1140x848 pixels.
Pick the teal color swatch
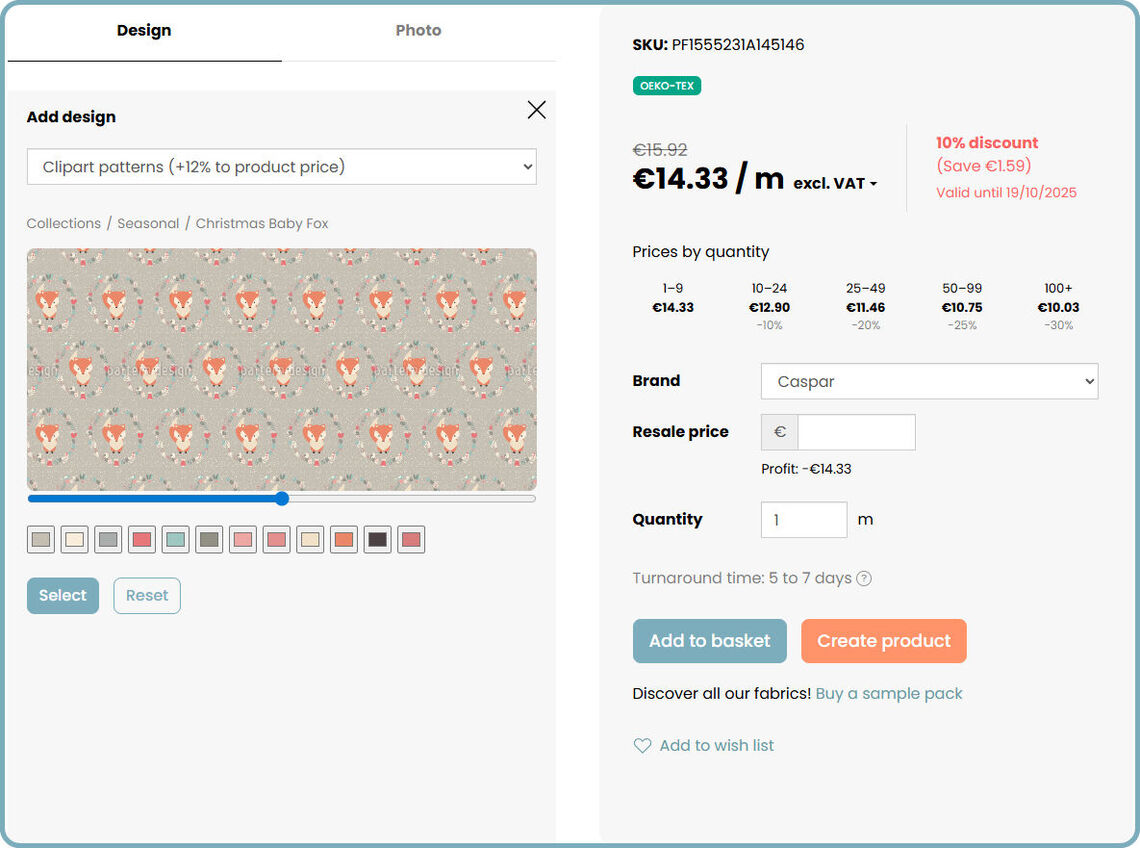(x=175, y=540)
